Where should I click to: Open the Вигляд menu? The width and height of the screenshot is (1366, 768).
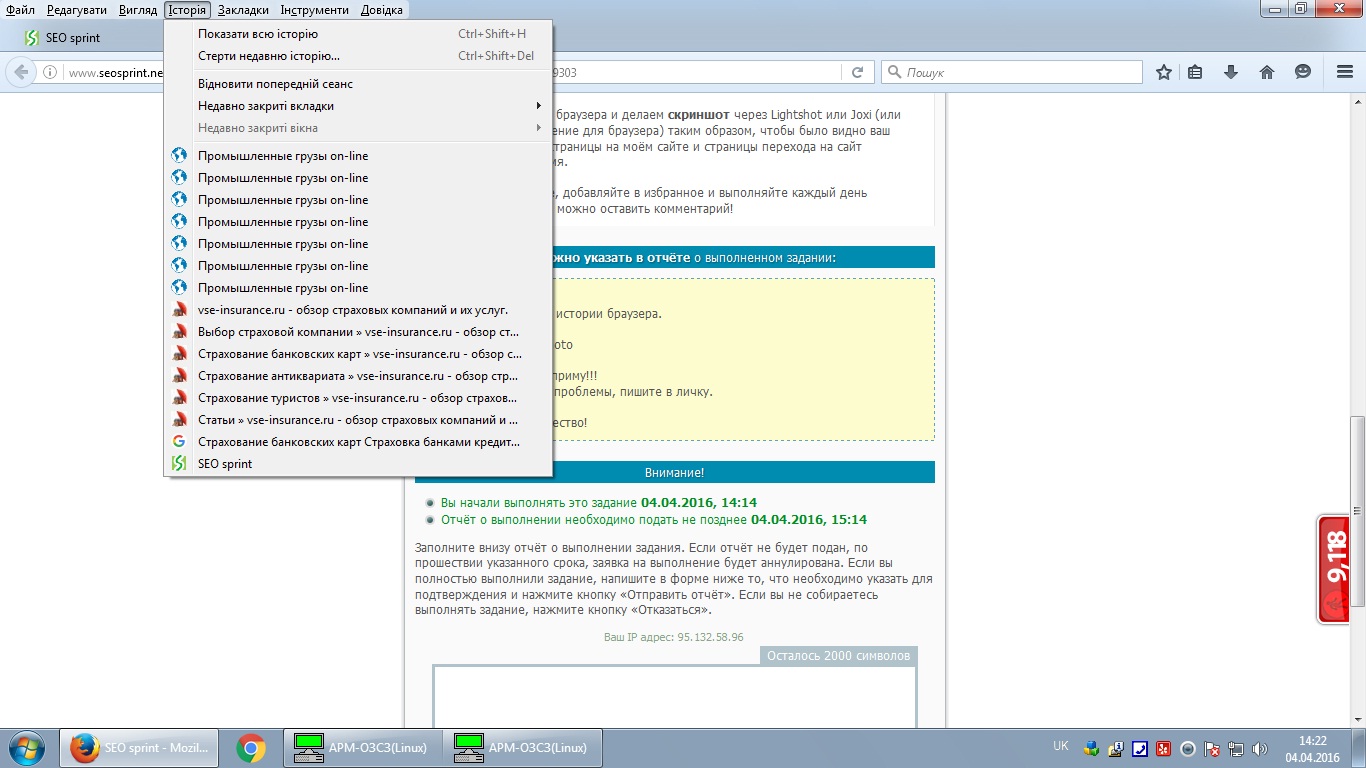pos(138,10)
